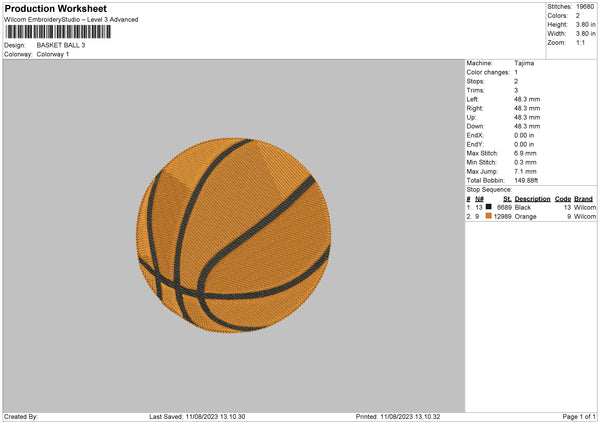This screenshot has width=600, height=424.
Task: Click 'Wilcom' brand in the Black row
Action: click(x=585, y=207)
